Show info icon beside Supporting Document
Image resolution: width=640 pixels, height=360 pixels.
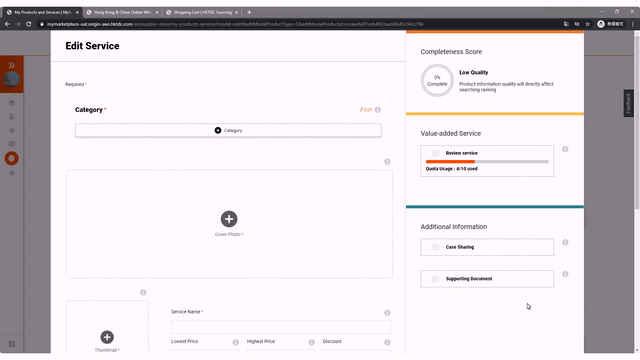point(565,274)
